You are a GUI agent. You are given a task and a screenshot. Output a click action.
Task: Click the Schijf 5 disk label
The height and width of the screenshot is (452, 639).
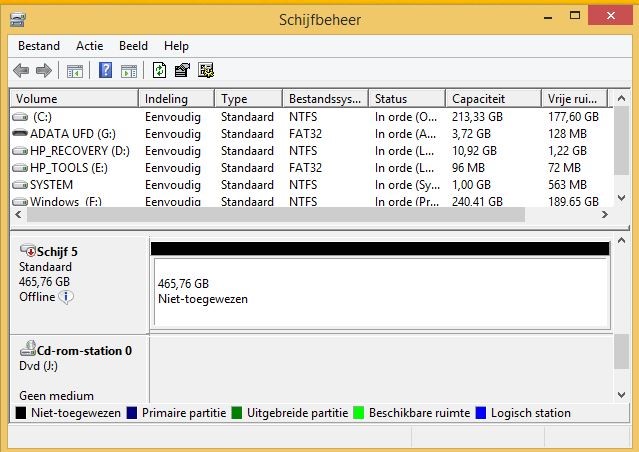point(56,252)
